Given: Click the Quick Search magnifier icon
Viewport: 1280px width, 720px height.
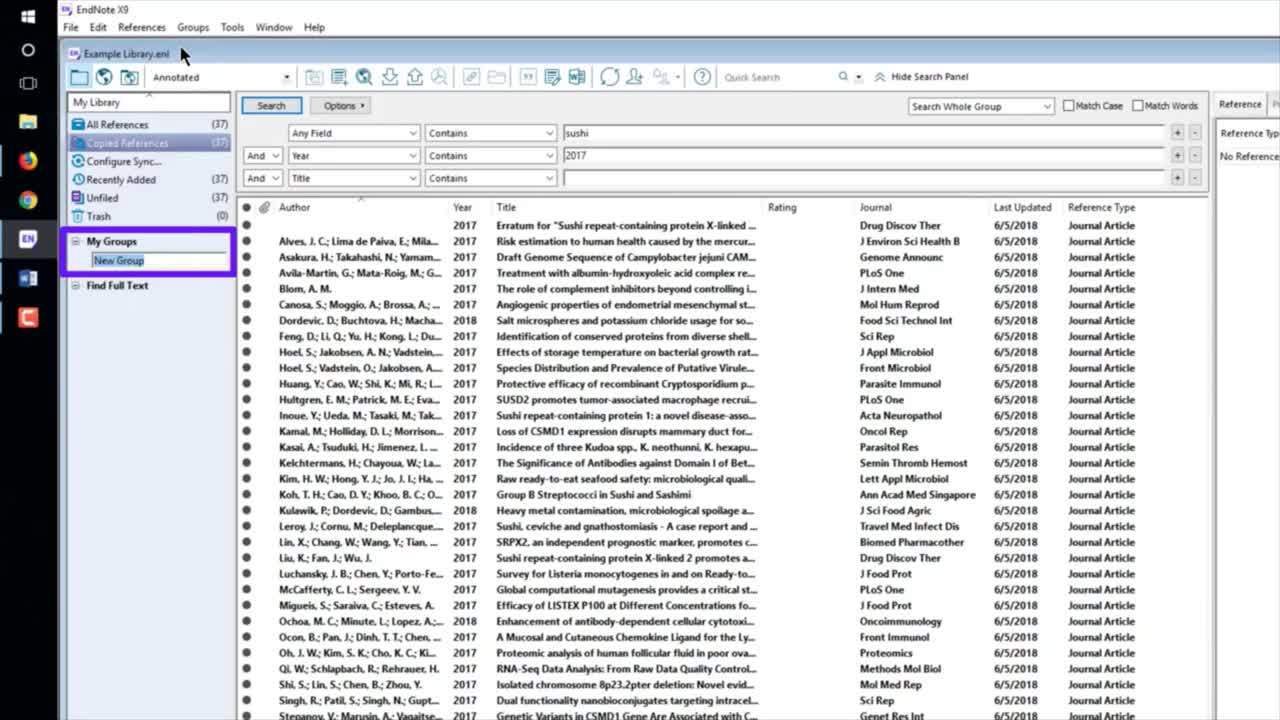Looking at the screenshot, I should tap(843, 77).
